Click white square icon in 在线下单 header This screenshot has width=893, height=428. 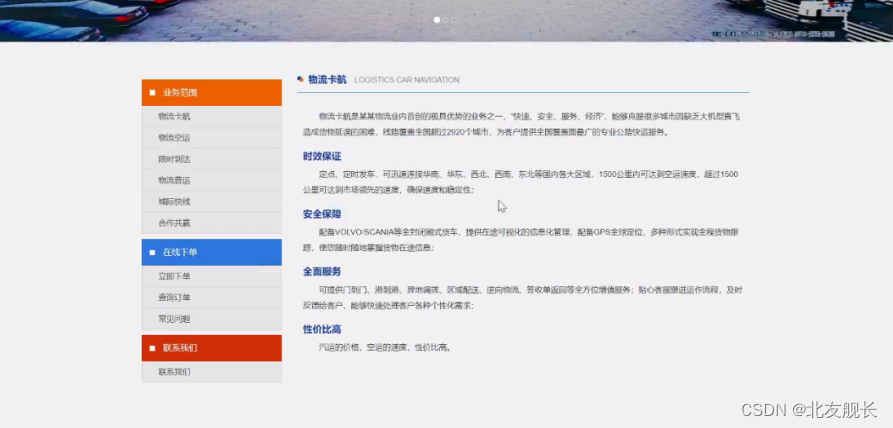pyautogui.click(x=152, y=252)
